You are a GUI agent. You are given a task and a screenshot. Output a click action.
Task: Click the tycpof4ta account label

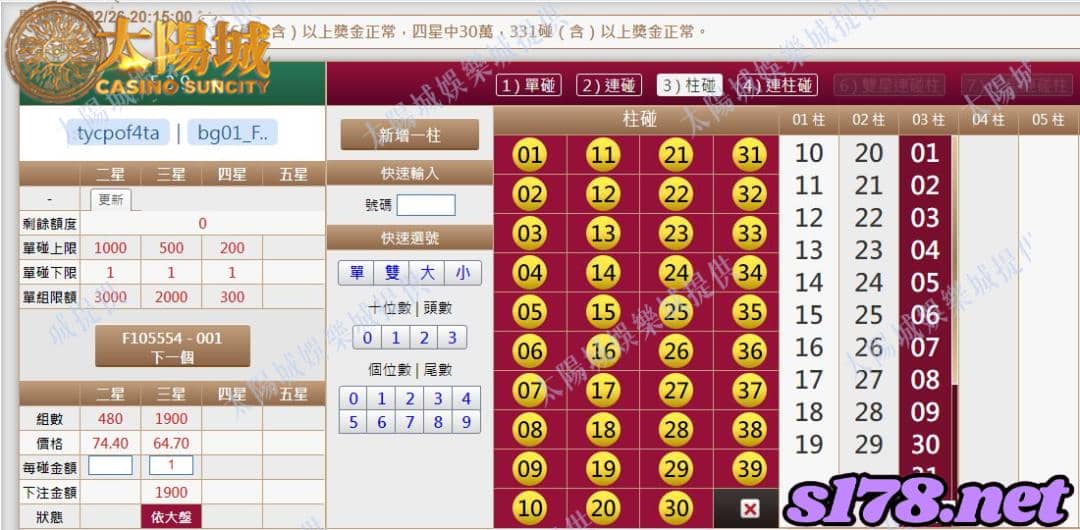(118, 133)
